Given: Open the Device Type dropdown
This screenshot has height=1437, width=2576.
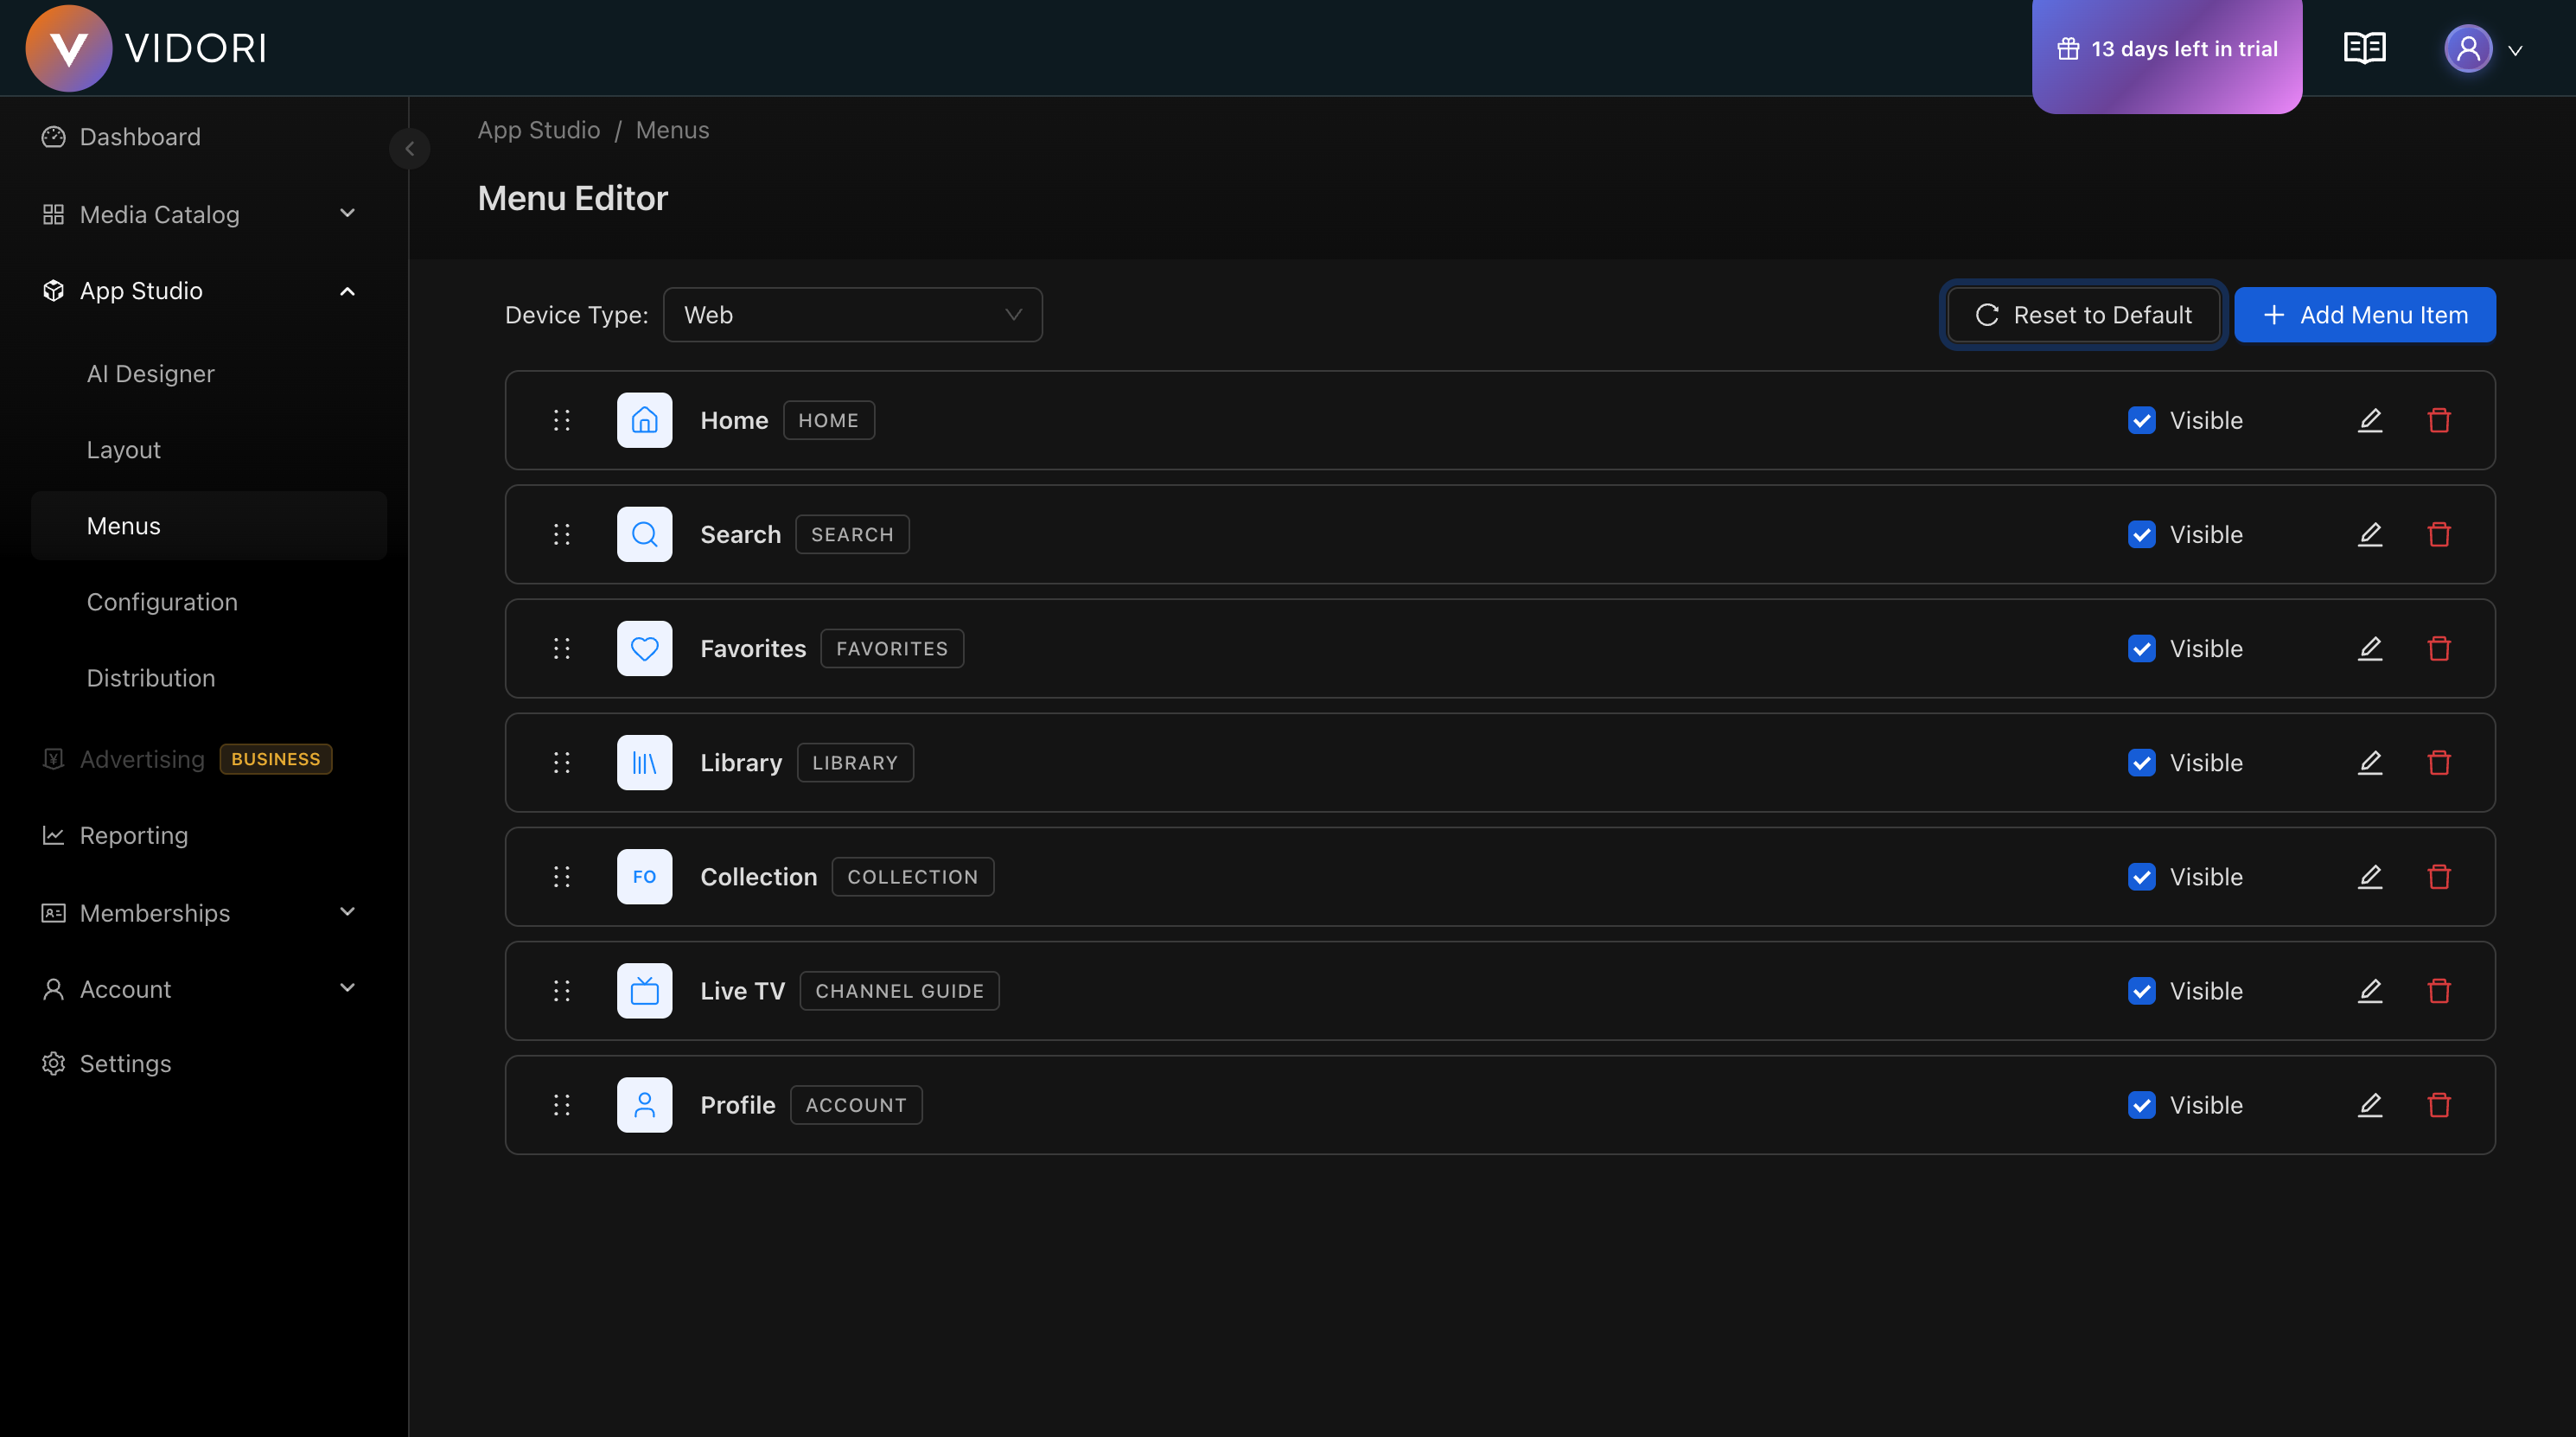Looking at the screenshot, I should pos(852,314).
